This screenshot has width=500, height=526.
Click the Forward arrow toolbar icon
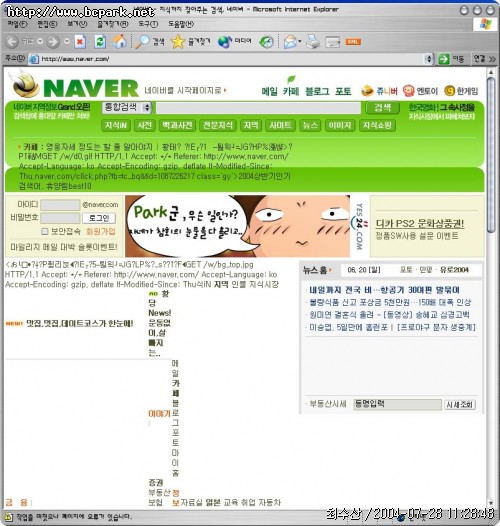pyautogui.click(x=52, y=42)
